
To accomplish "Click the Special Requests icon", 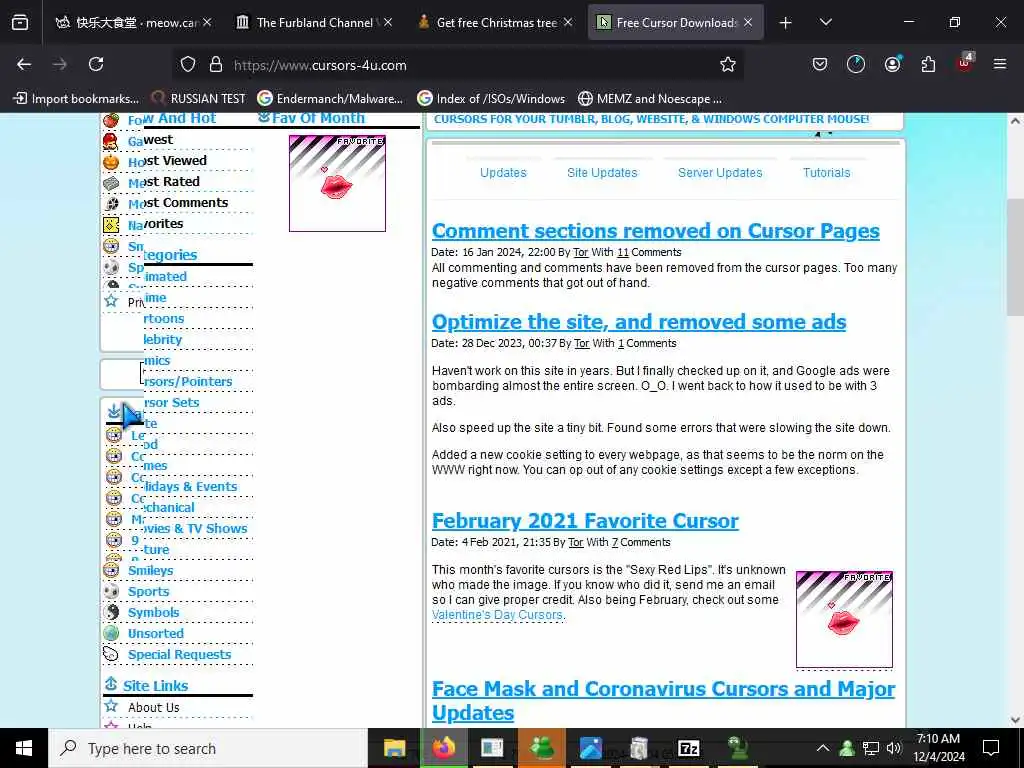I will (x=112, y=654).
